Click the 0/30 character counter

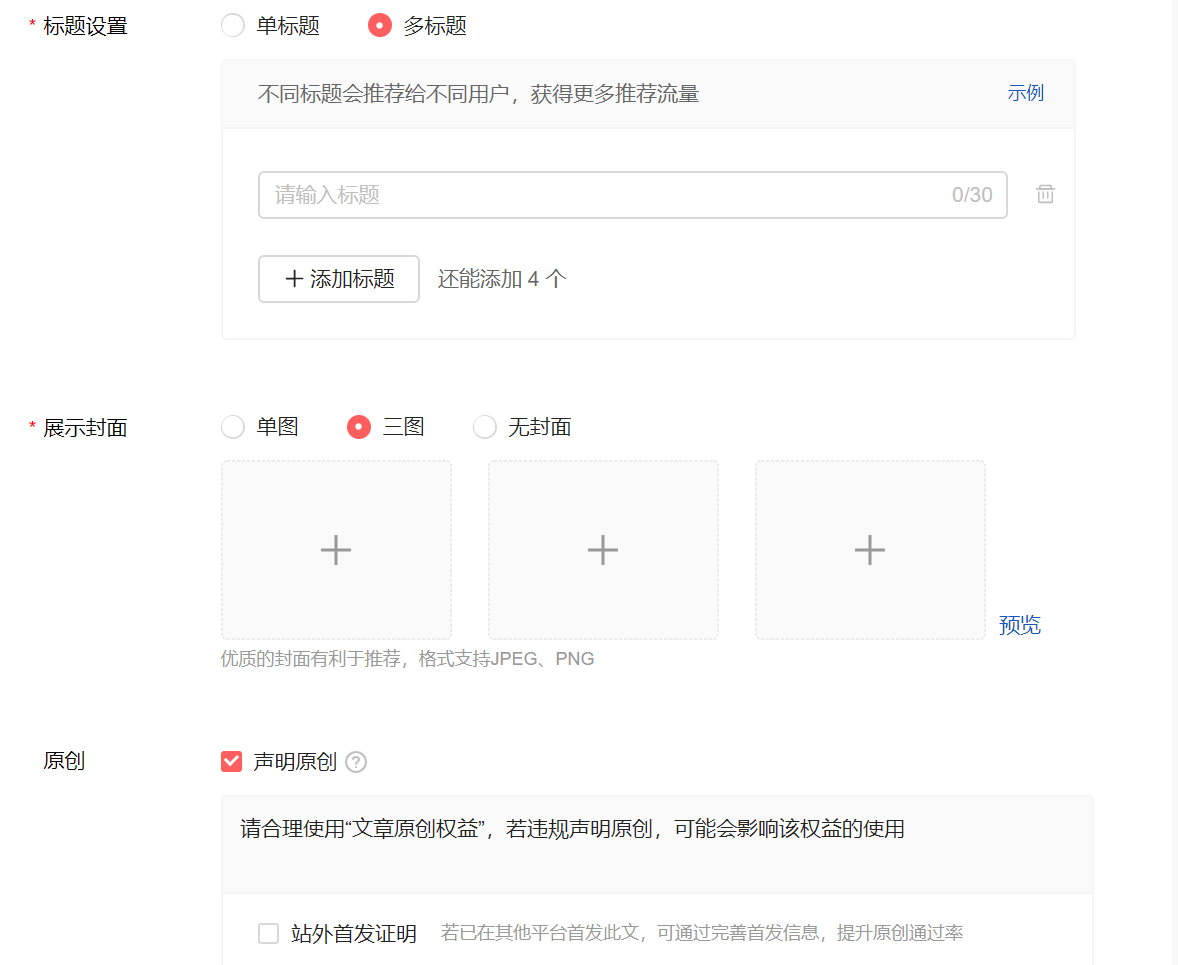click(x=972, y=195)
